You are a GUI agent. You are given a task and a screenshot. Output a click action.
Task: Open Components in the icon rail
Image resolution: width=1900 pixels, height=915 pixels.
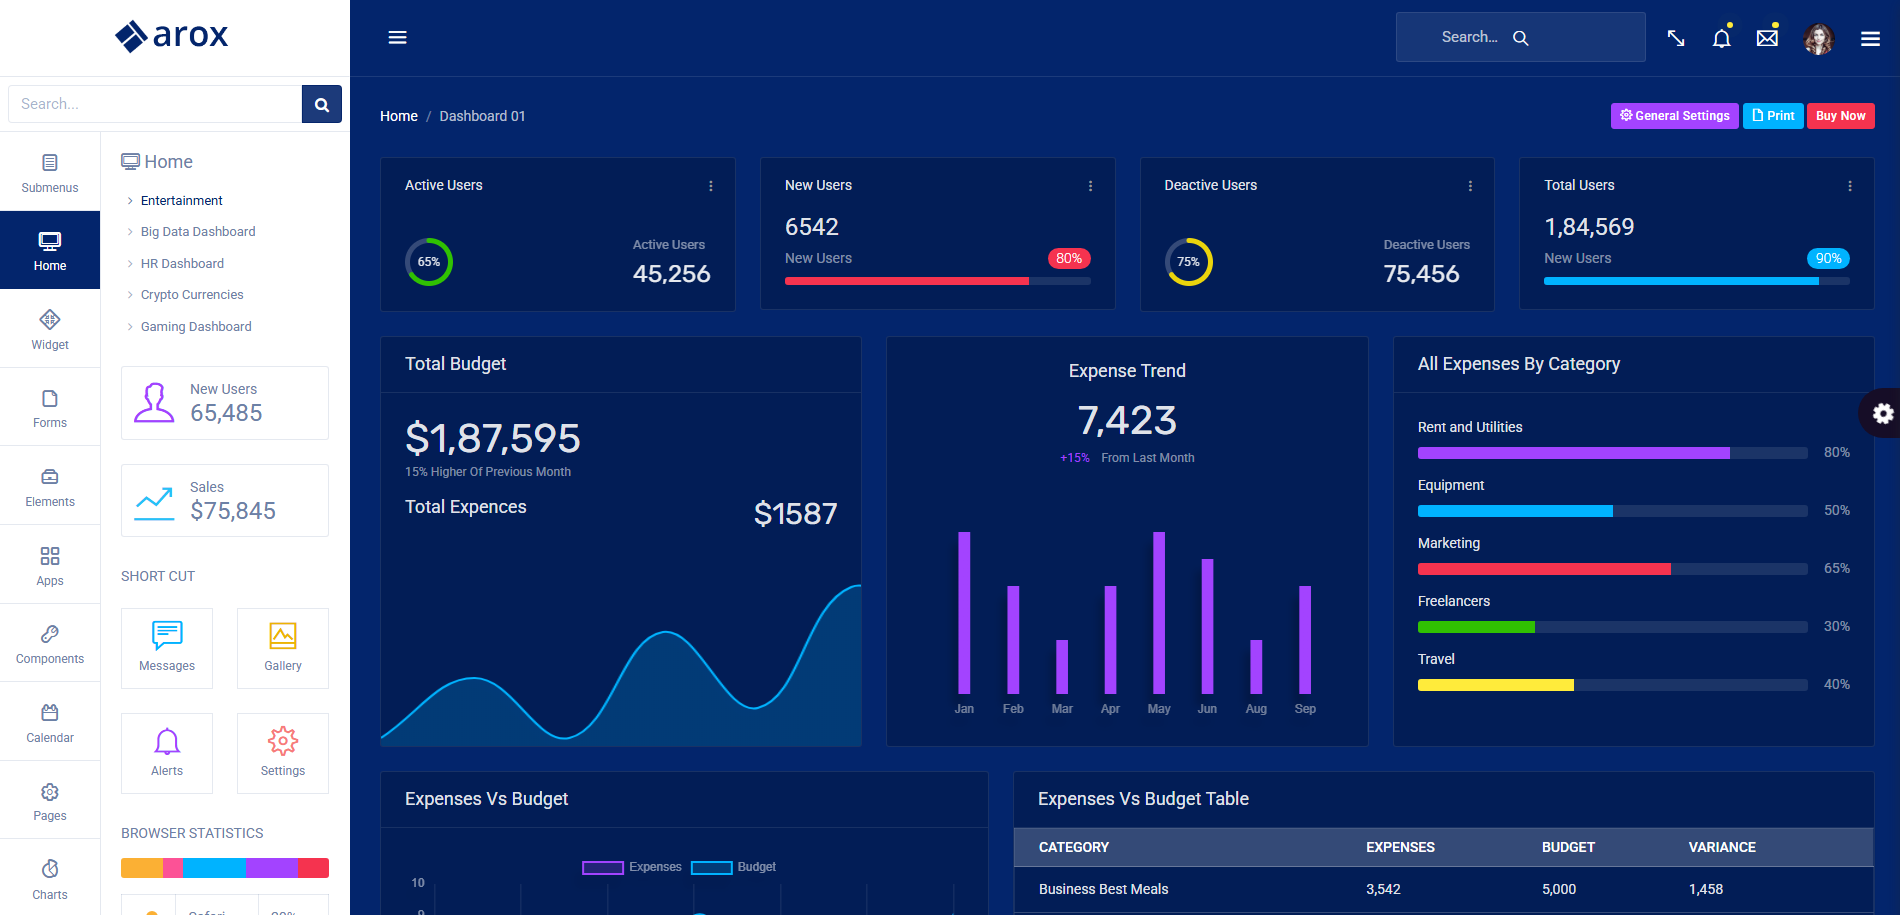(50, 643)
